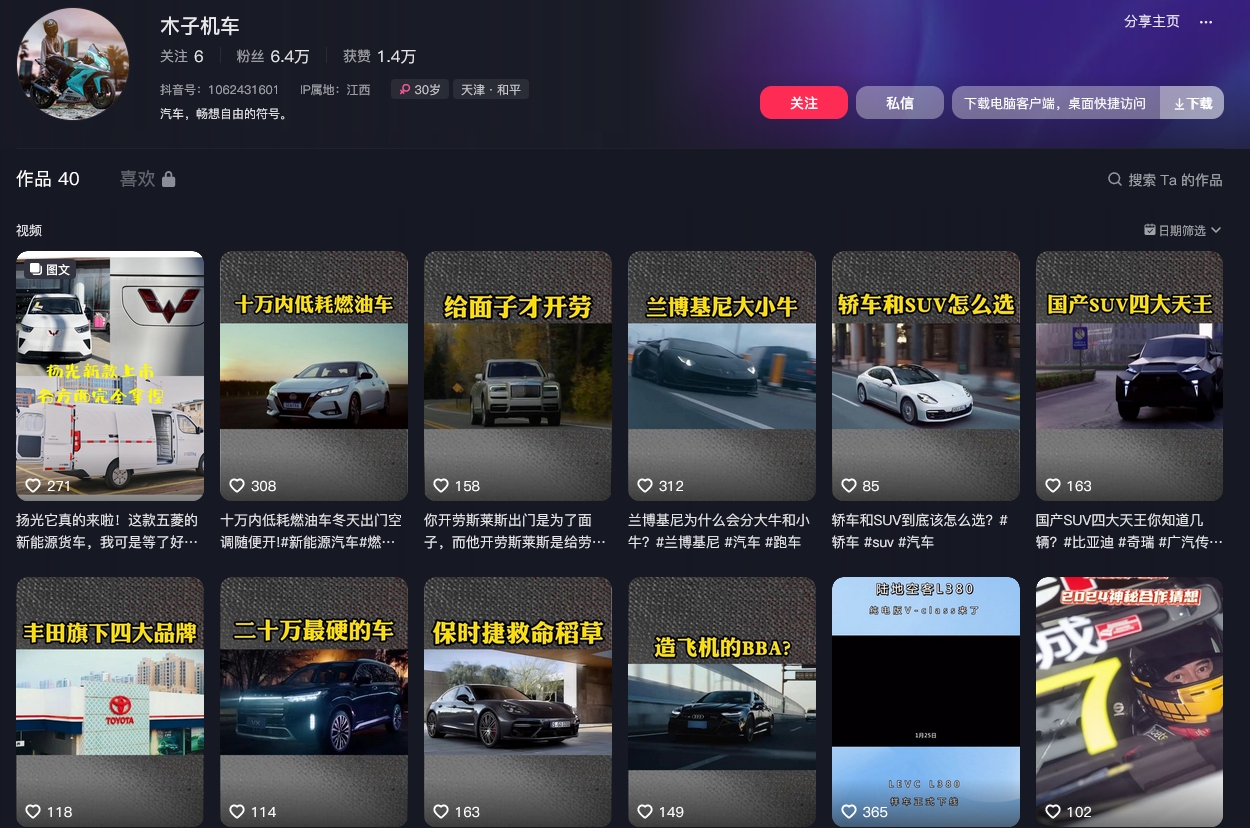Click the bio text 汽车，畅想自由的符号。

pos(225,114)
